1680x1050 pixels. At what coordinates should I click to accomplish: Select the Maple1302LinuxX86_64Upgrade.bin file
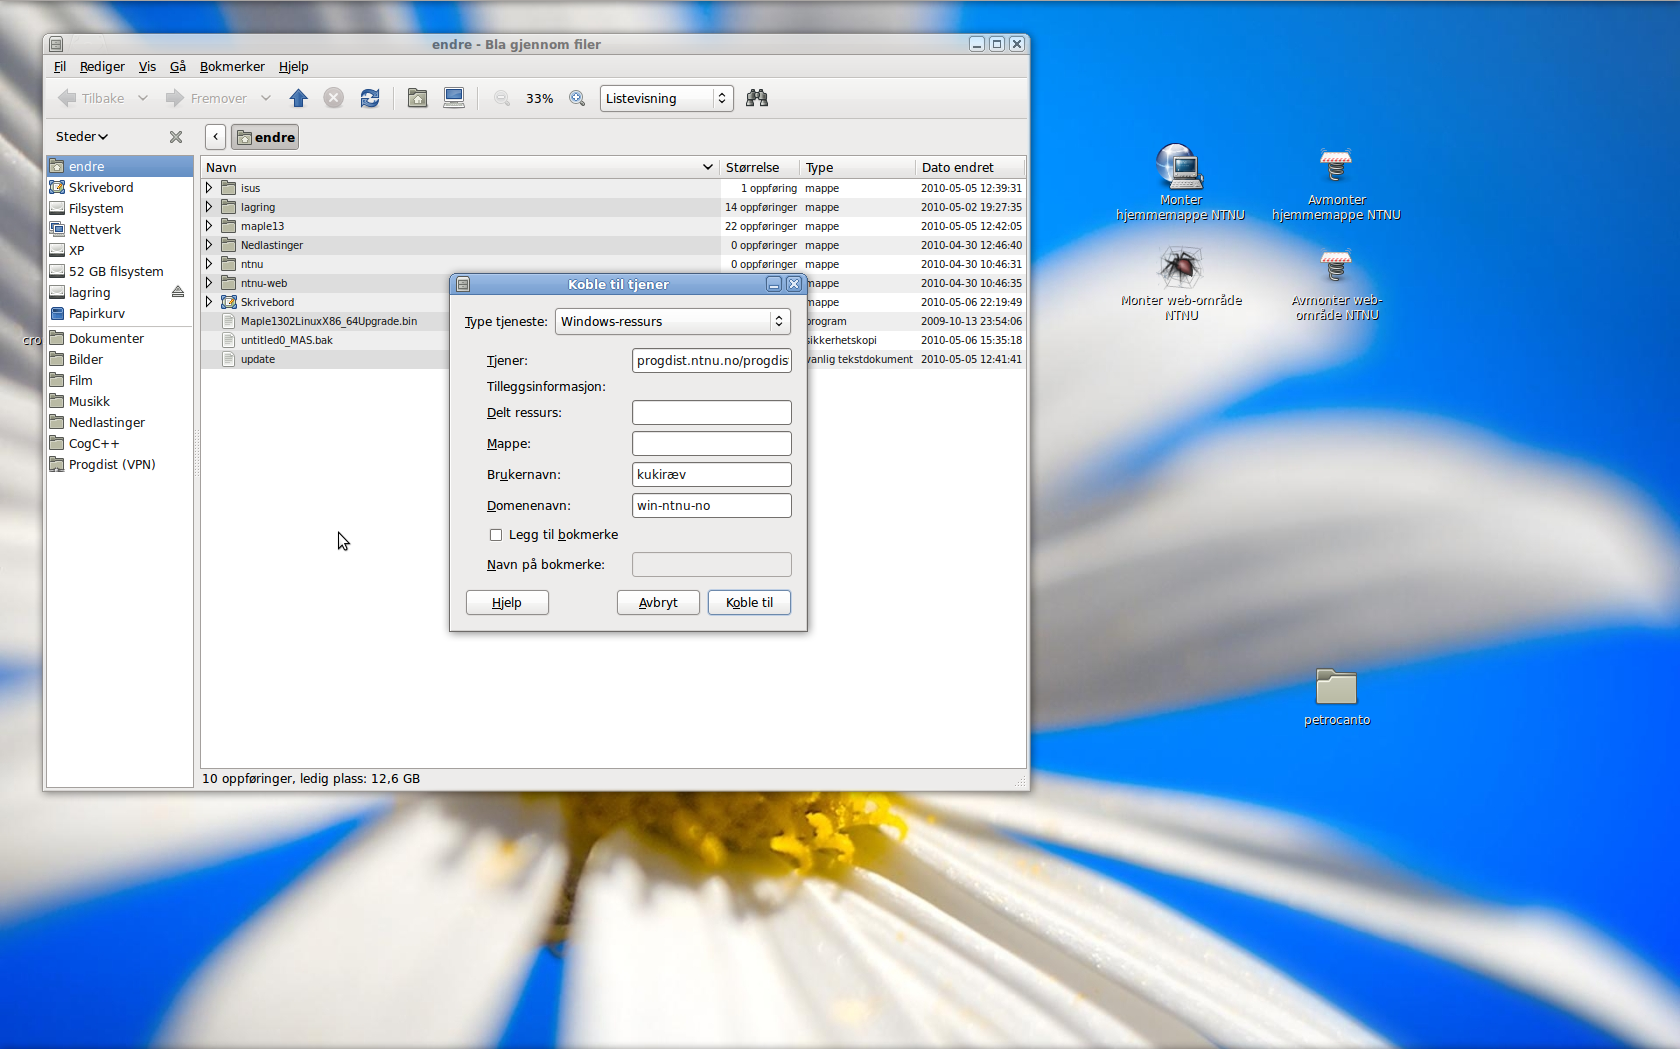[x=329, y=321]
